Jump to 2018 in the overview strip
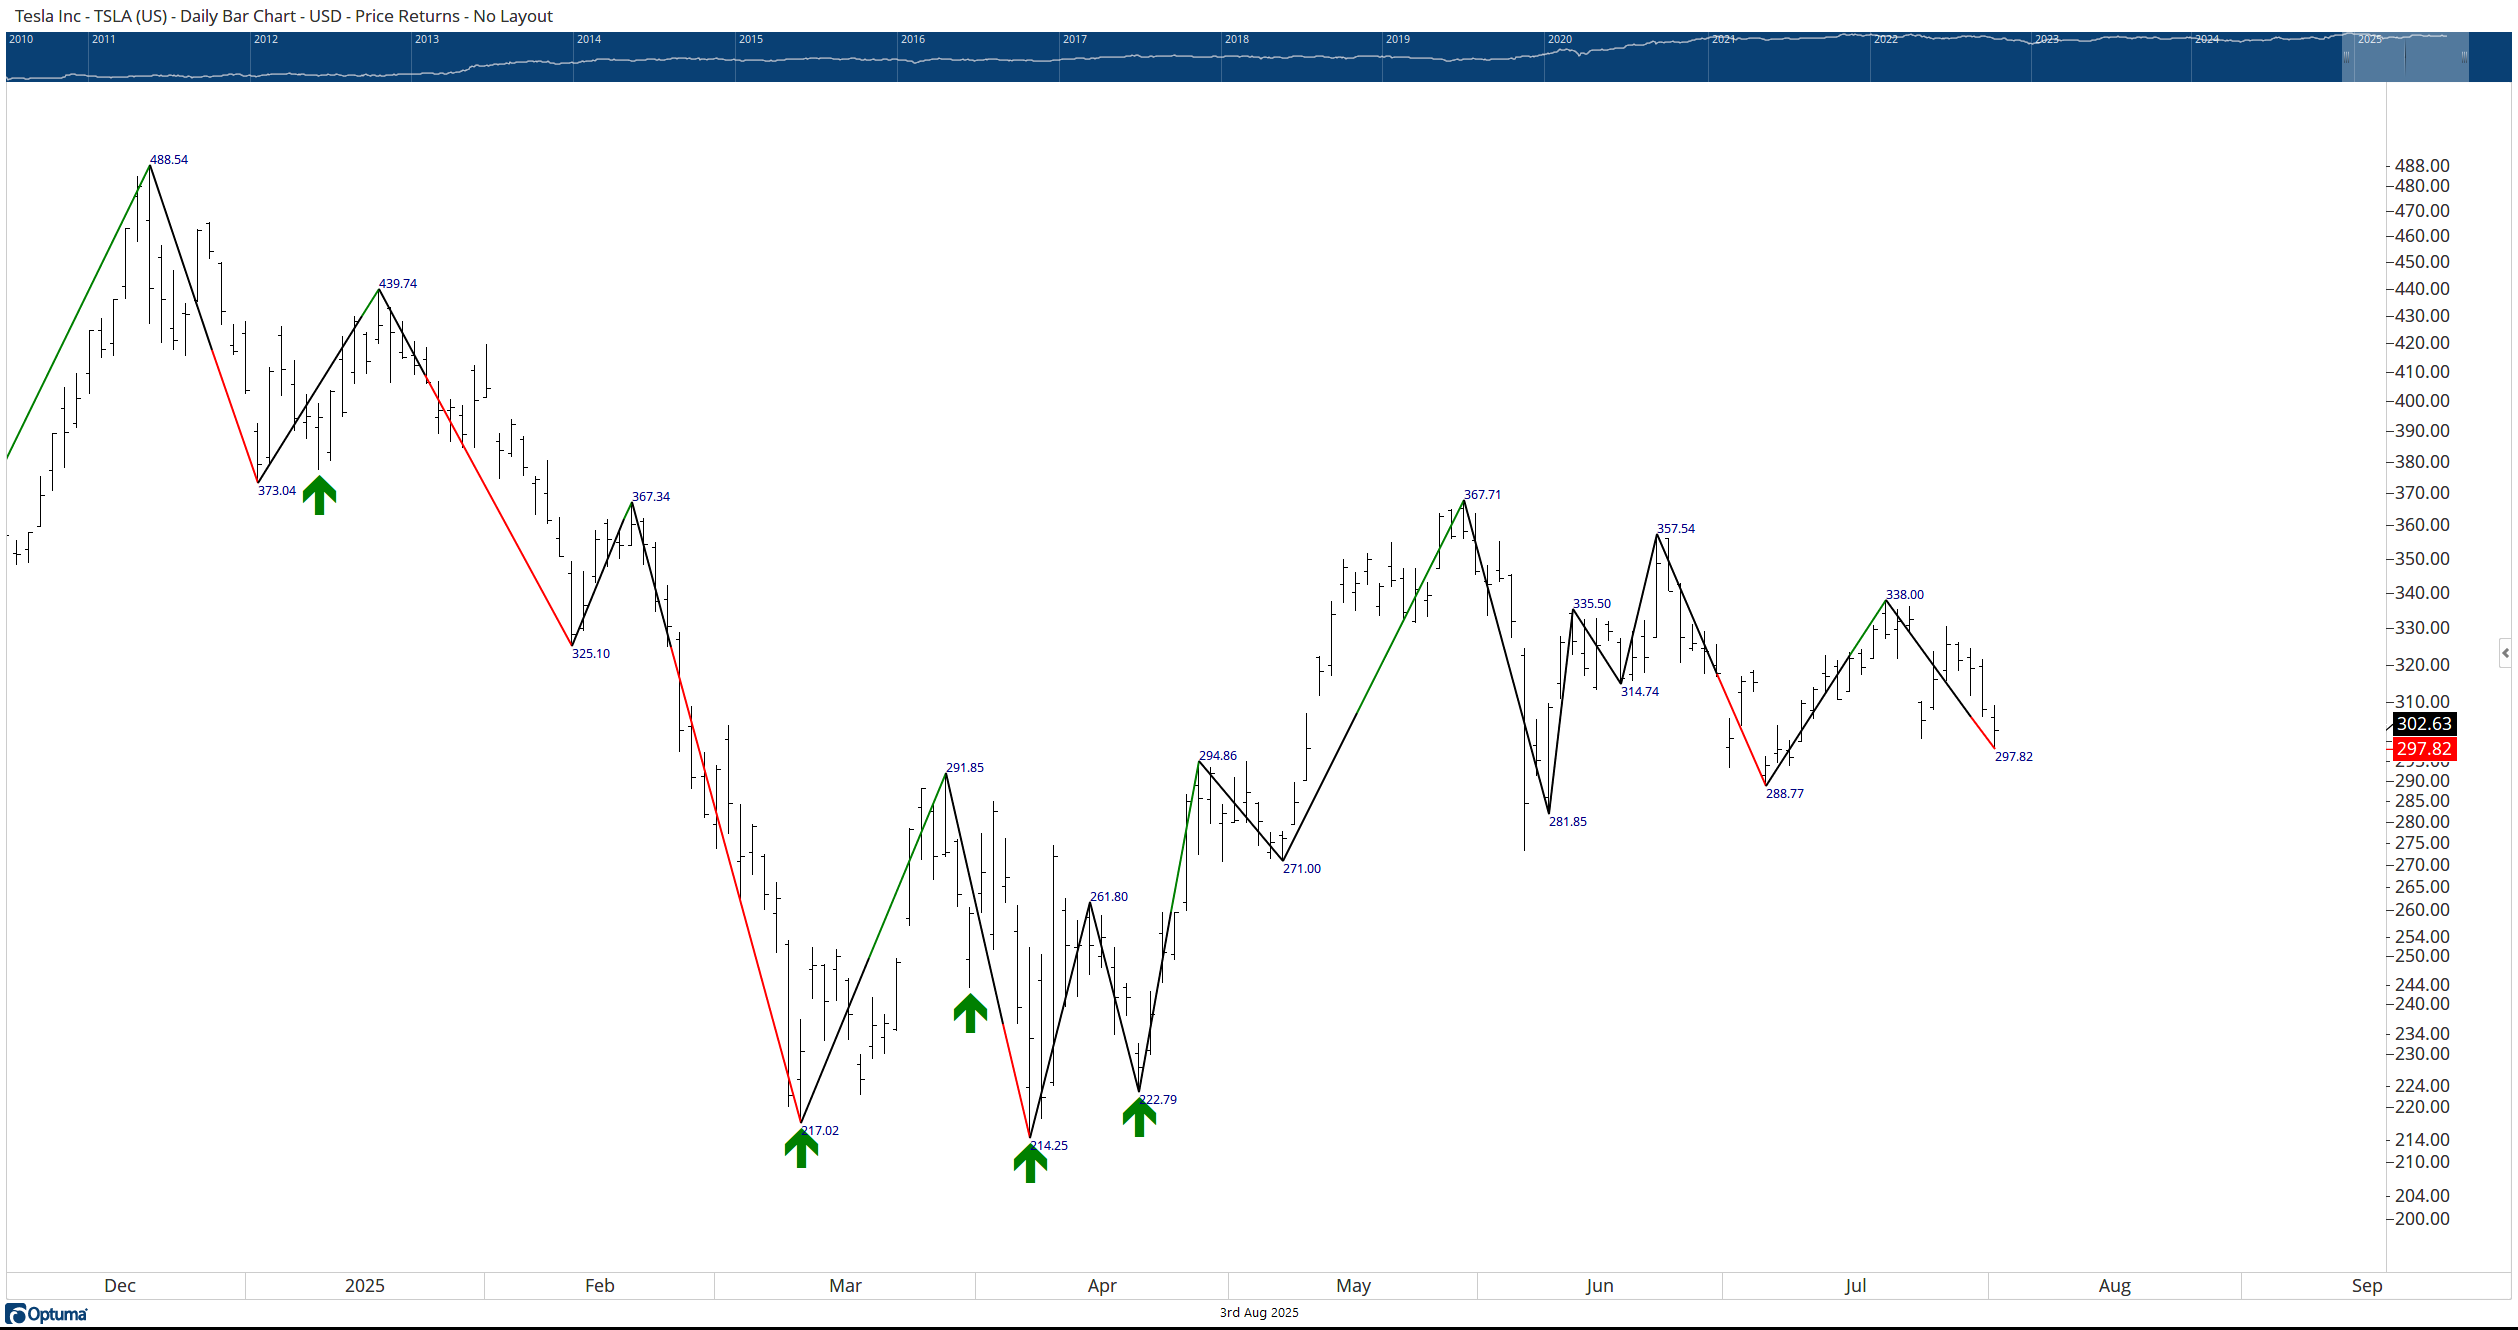Image resolution: width=2518 pixels, height=1330 pixels. click(1237, 39)
